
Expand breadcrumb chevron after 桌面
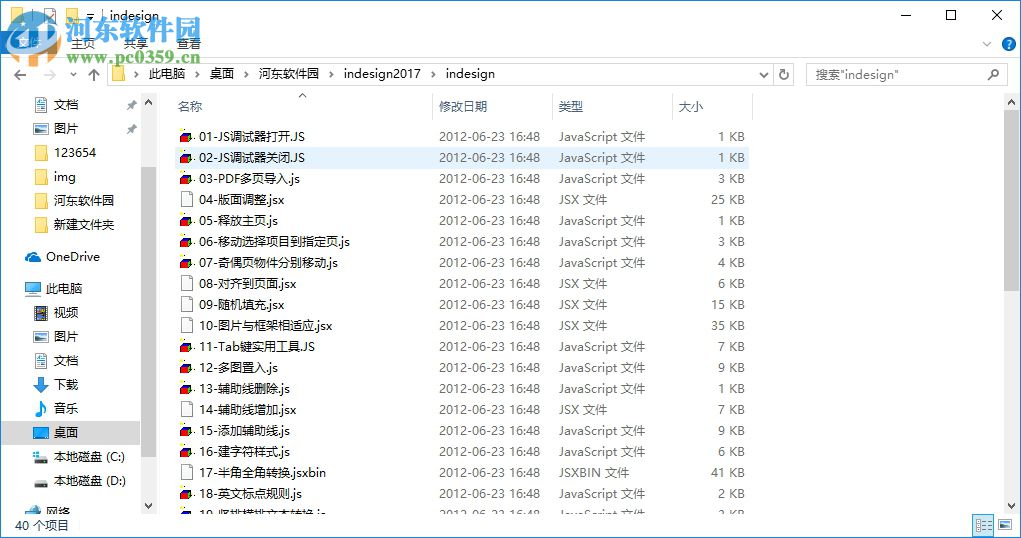[246, 74]
